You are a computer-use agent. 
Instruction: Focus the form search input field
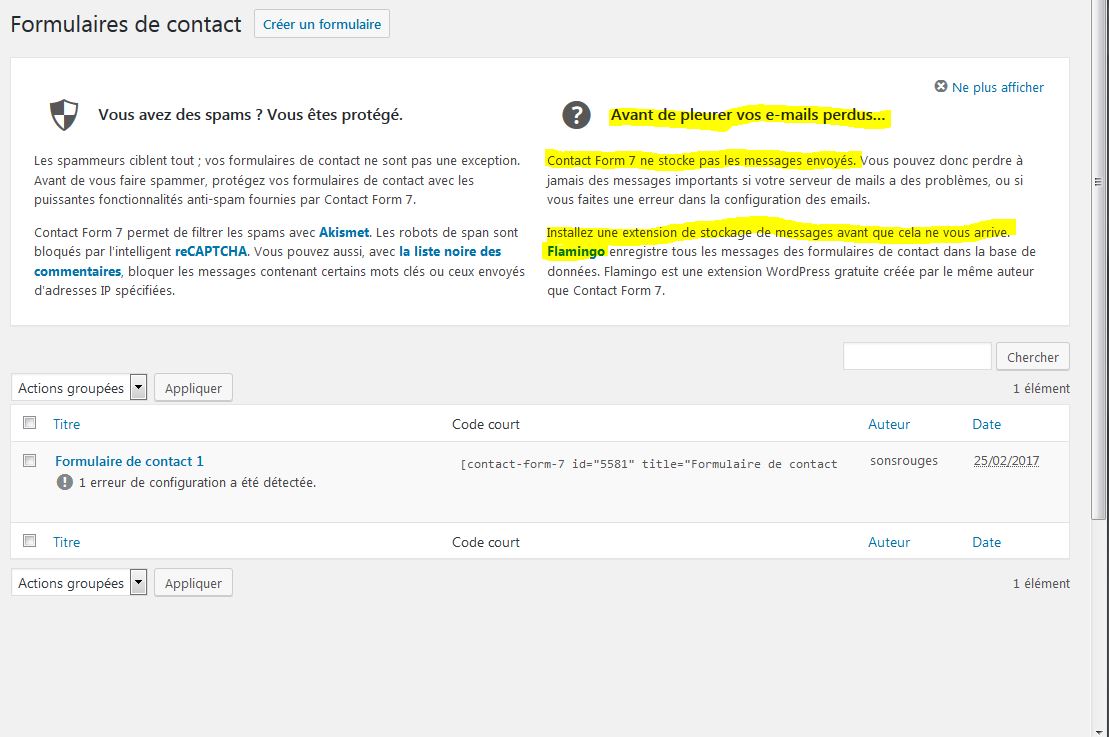tap(917, 356)
